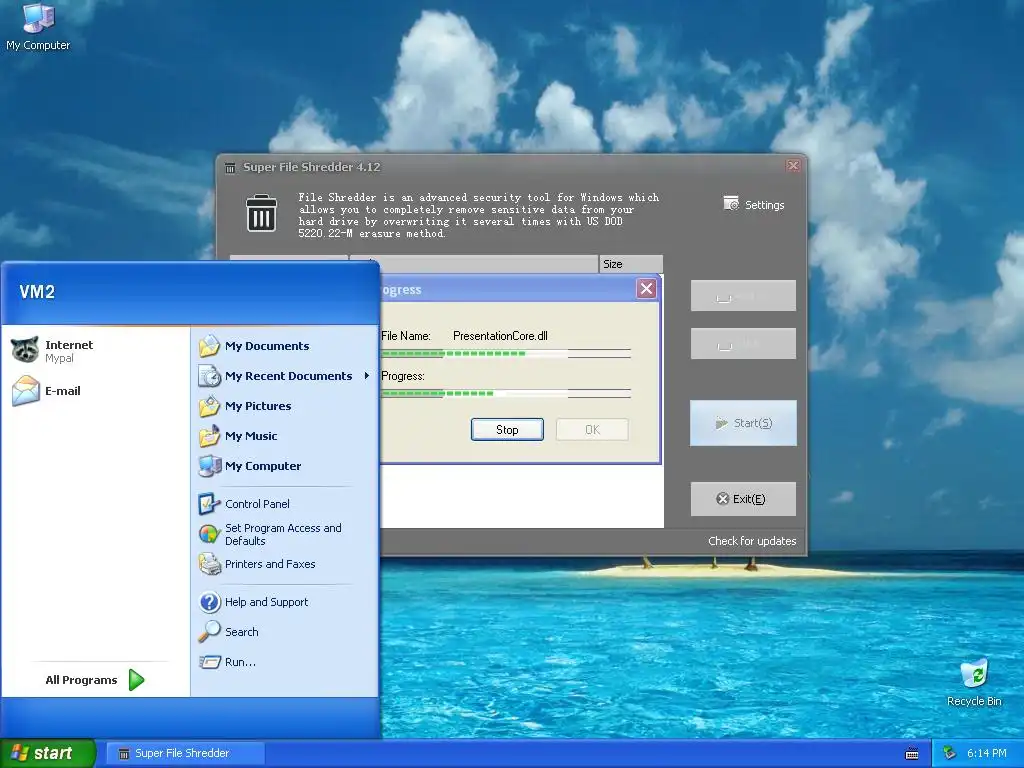Screen dimensions: 1024x768
Task: Click the VM2 user name header
Action: pyautogui.click(x=37, y=292)
